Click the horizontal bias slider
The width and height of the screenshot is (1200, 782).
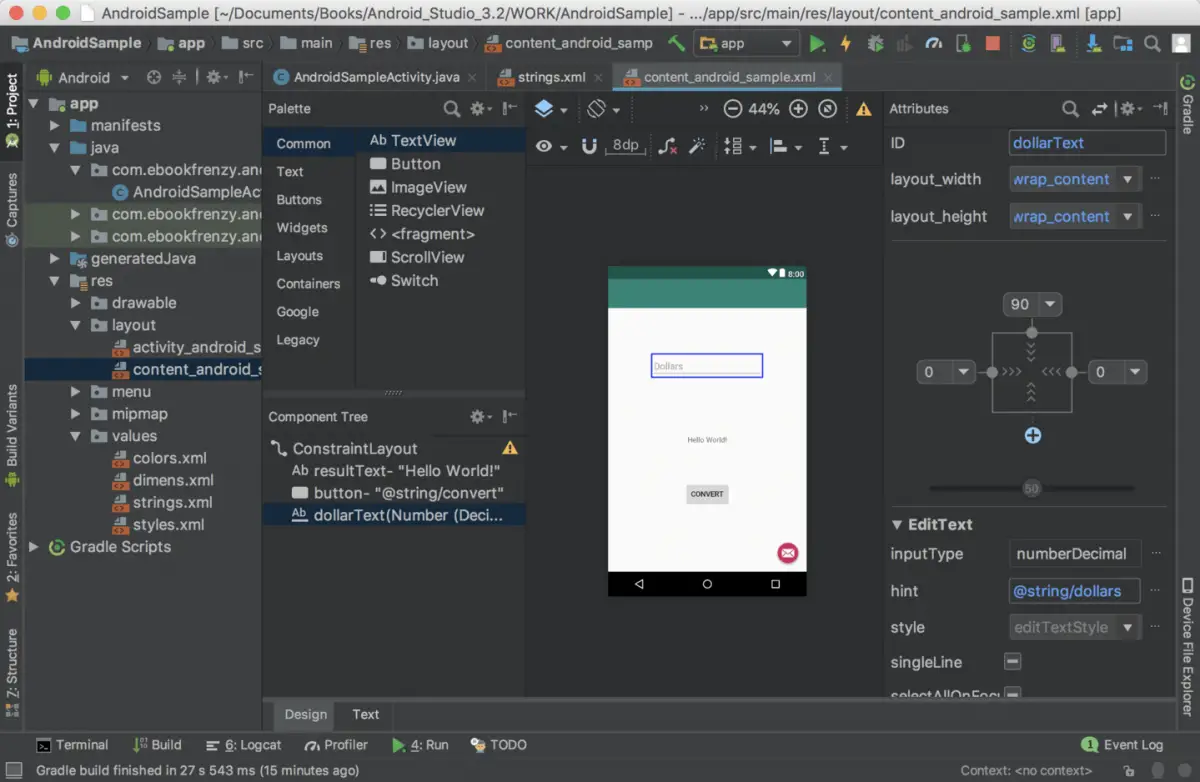pyautogui.click(x=1031, y=489)
